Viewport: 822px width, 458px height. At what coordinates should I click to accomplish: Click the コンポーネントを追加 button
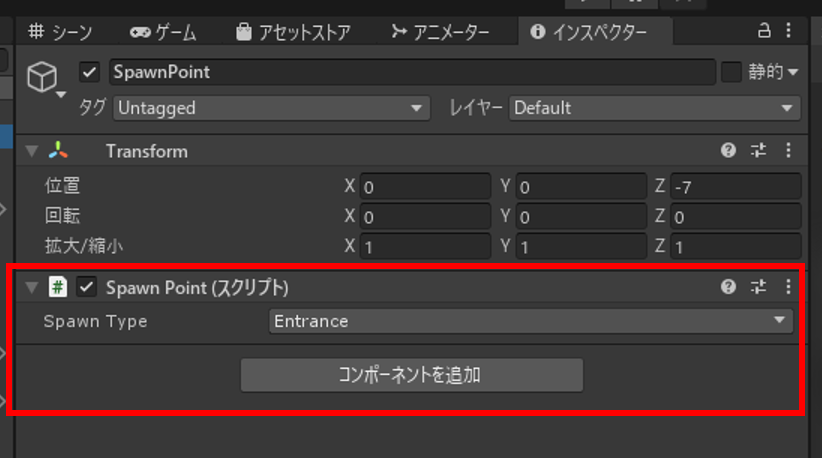pos(411,375)
